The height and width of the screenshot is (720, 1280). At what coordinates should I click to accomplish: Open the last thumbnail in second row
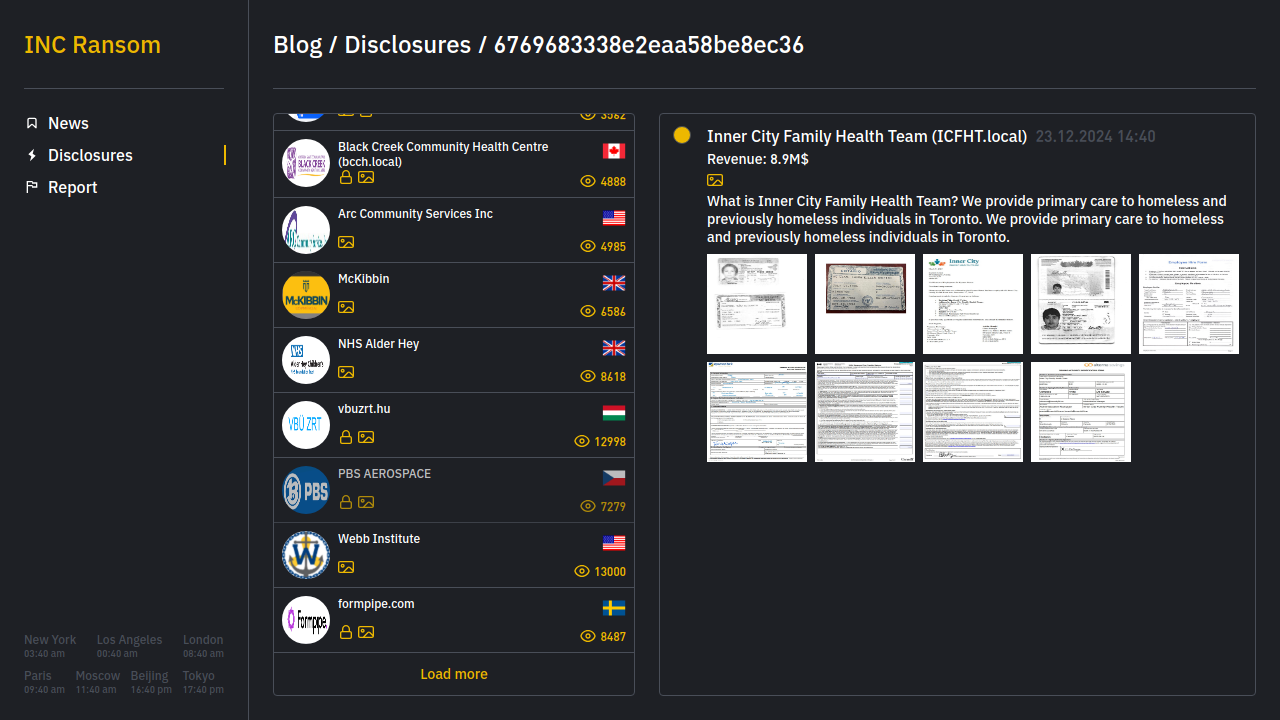tap(1080, 412)
